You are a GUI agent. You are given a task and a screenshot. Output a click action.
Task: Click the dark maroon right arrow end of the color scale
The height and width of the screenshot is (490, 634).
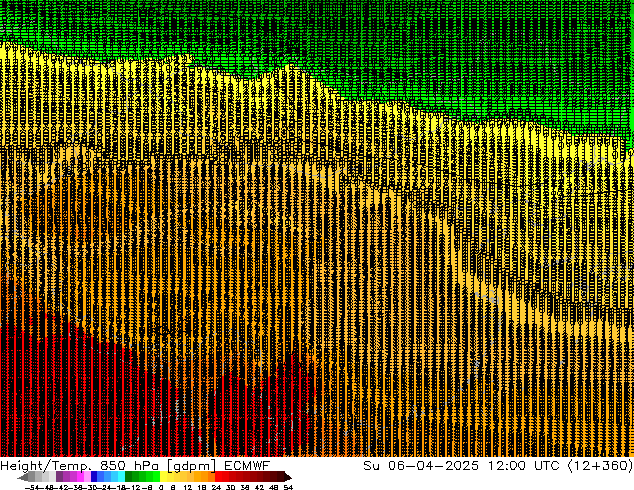tap(288, 477)
